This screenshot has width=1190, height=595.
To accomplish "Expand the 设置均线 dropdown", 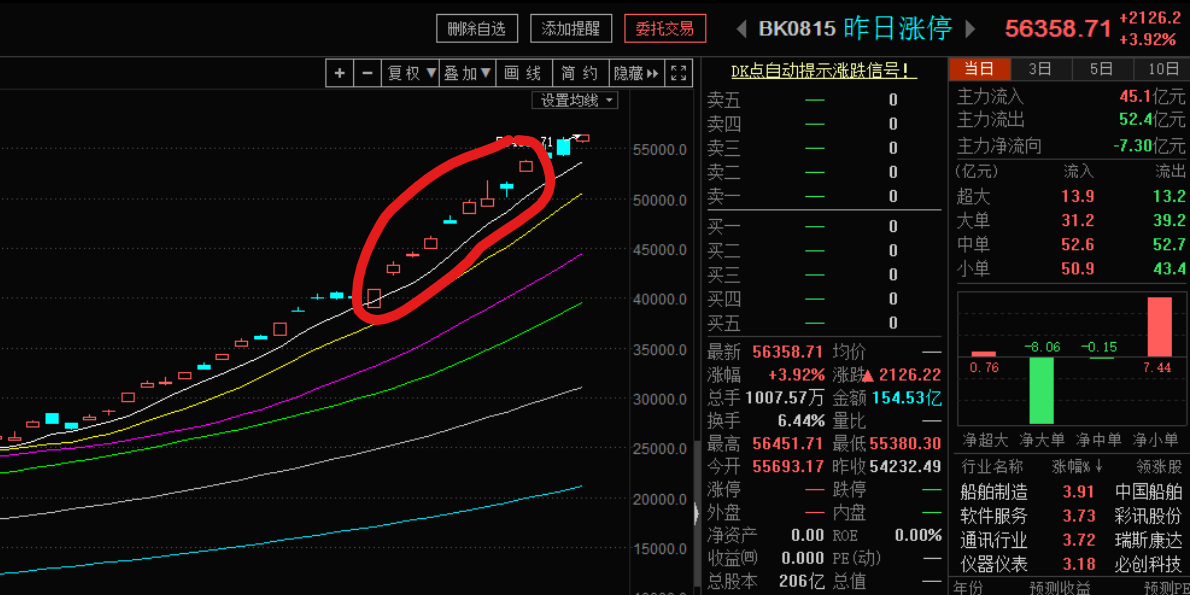I will (x=576, y=100).
